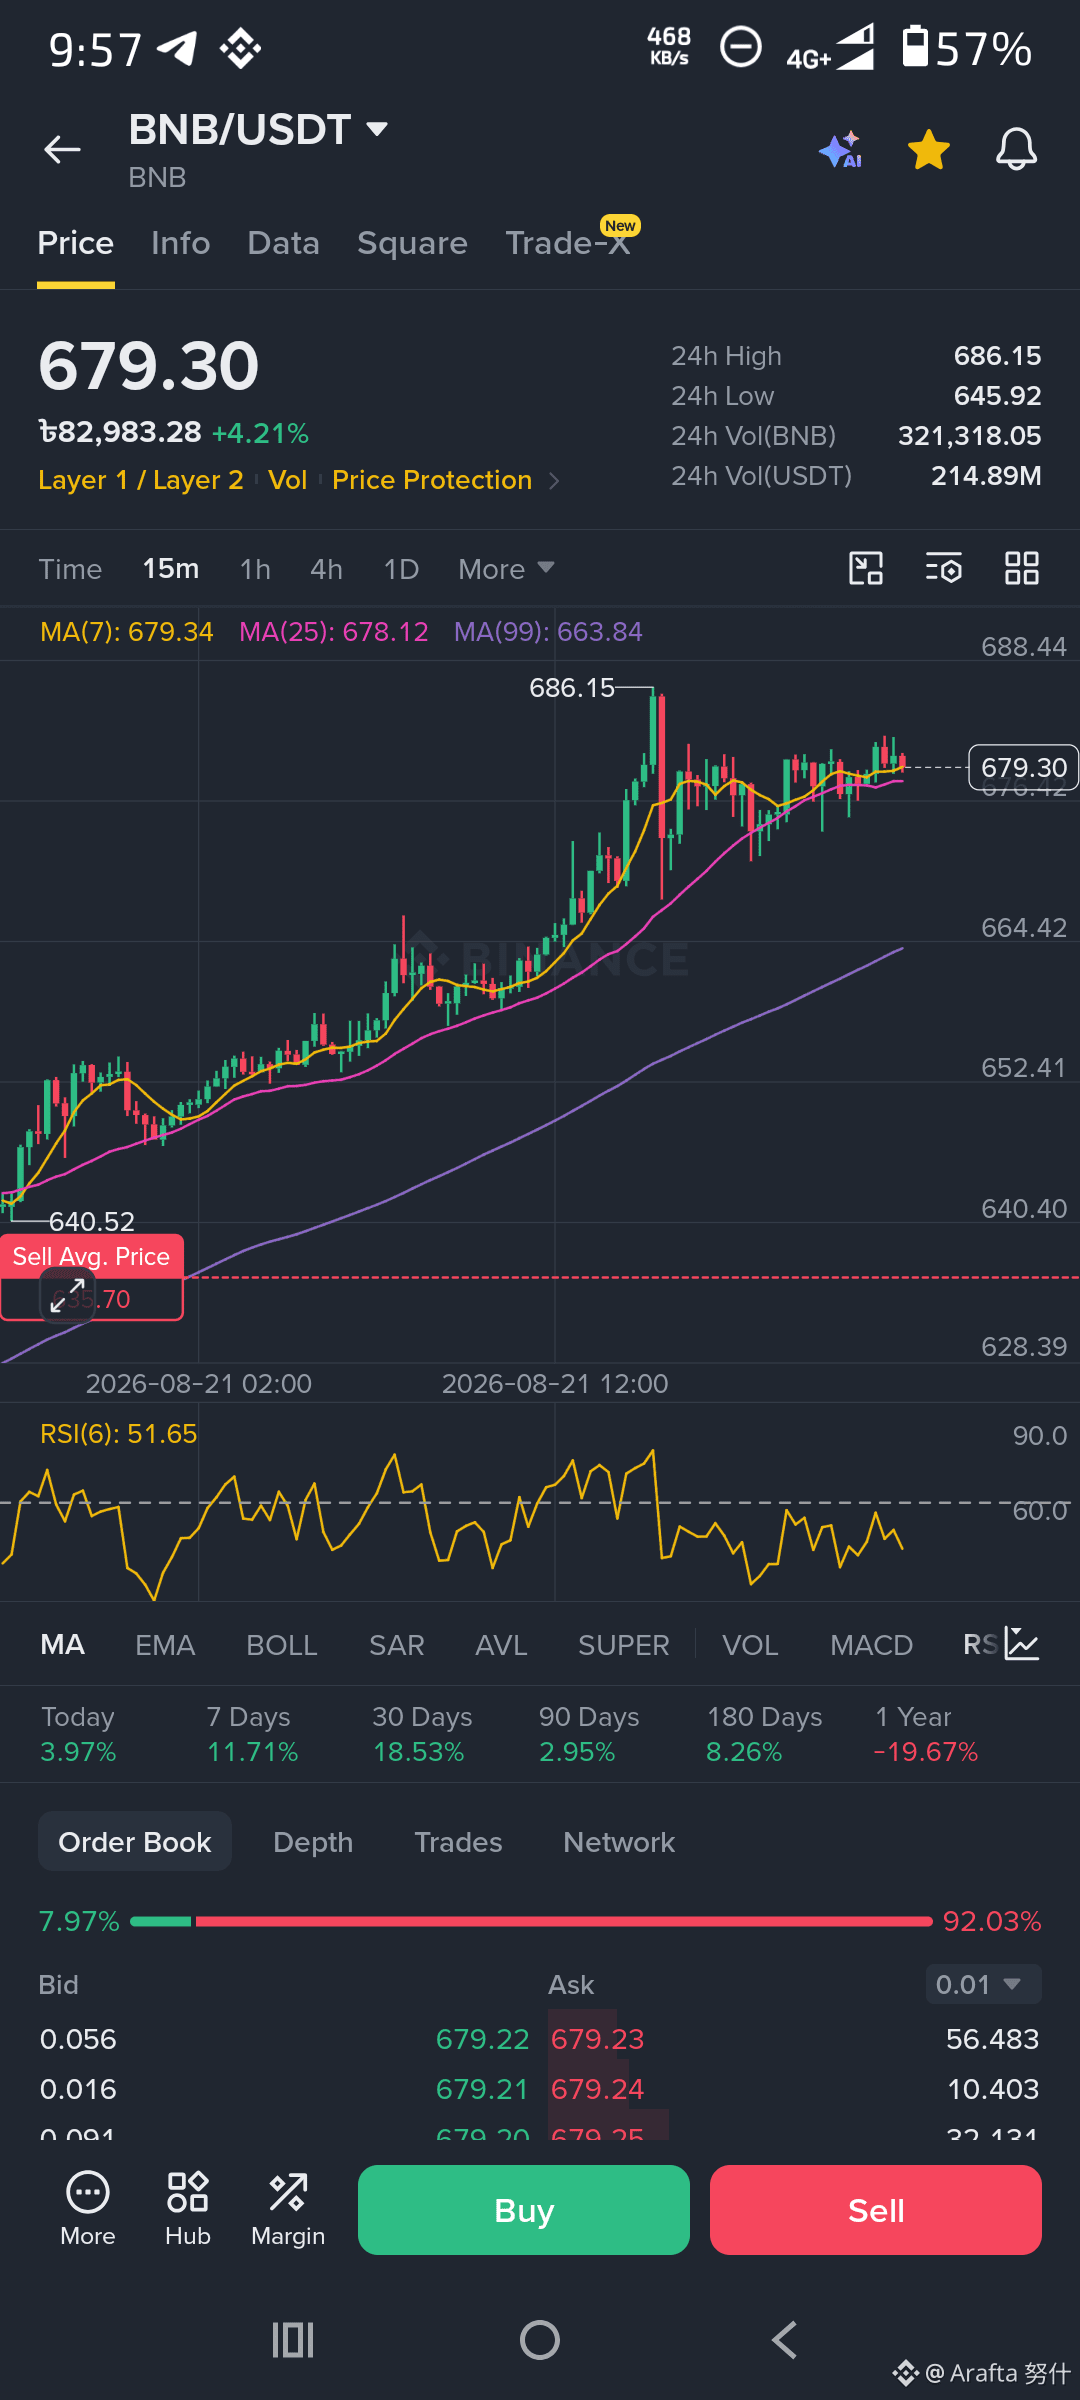This screenshot has height=2400, width=1080.
Task: Tap the green Buy button
Action: (524, 2210)
